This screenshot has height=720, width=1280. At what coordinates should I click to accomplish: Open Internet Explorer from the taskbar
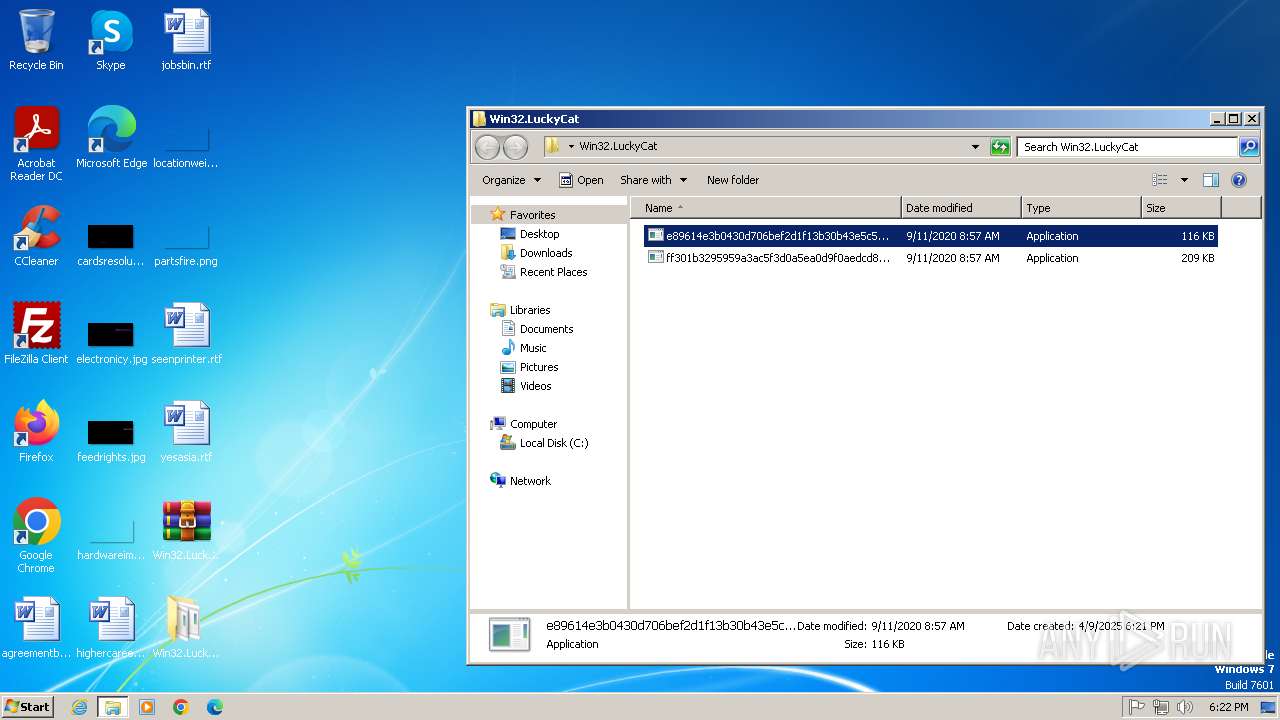(x=79, y=707)
